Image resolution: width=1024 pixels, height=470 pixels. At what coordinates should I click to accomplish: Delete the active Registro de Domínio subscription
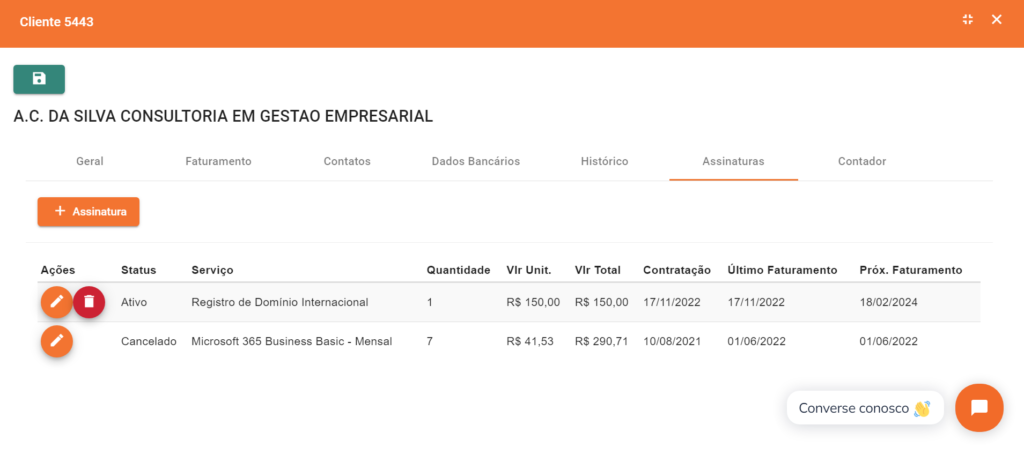89,302
